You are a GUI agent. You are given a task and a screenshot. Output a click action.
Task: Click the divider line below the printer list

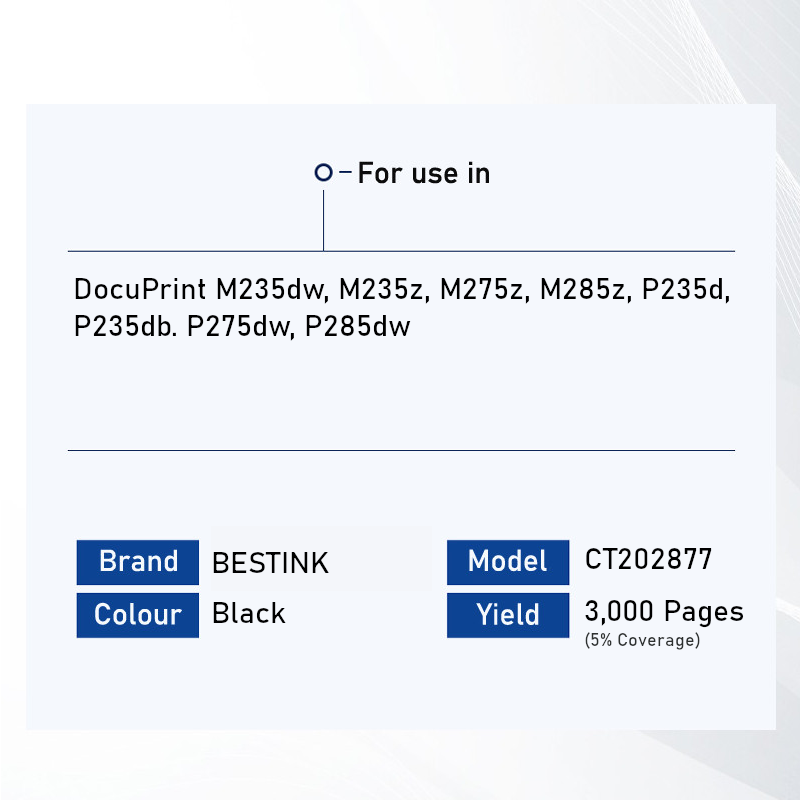coord(401,450)
